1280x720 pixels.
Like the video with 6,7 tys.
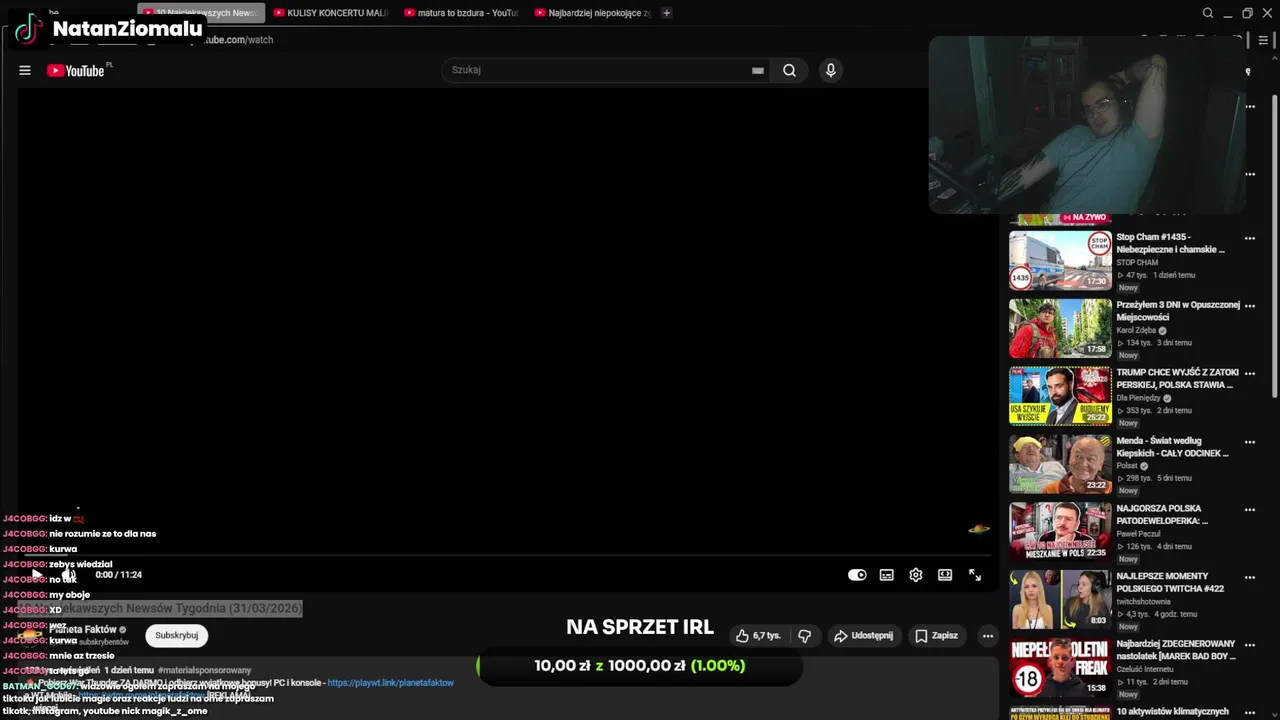[757, 635]
